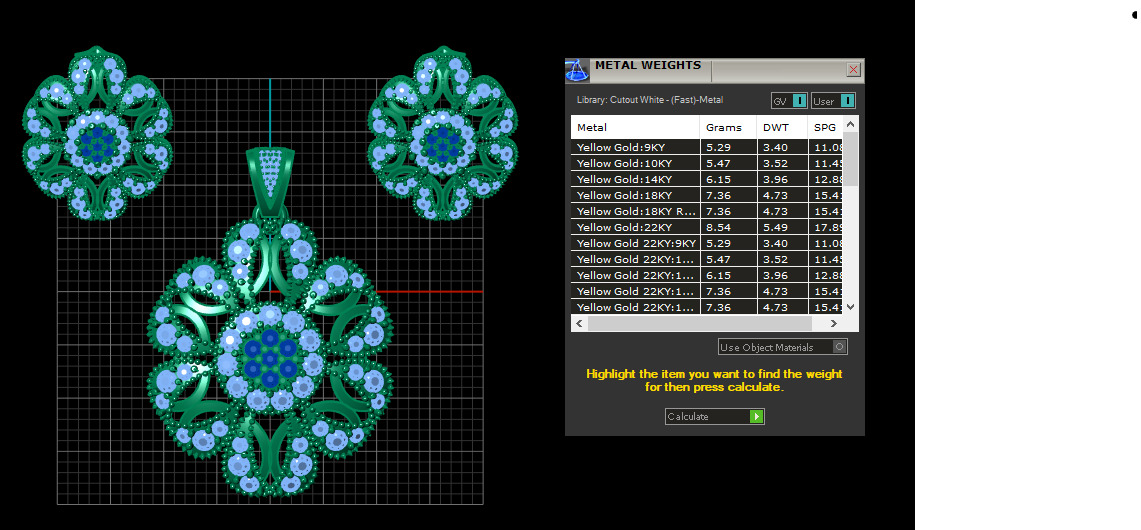
Task: Toggle the User library switch
Action: 833,100
